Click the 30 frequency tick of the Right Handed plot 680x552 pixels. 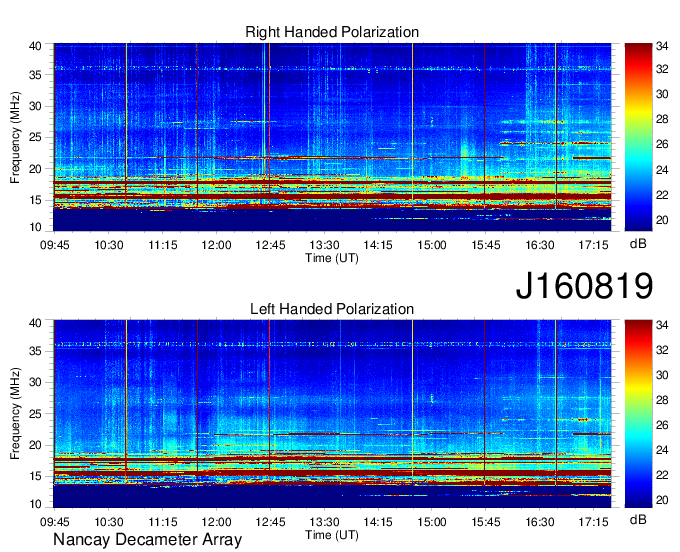point(36,106)
